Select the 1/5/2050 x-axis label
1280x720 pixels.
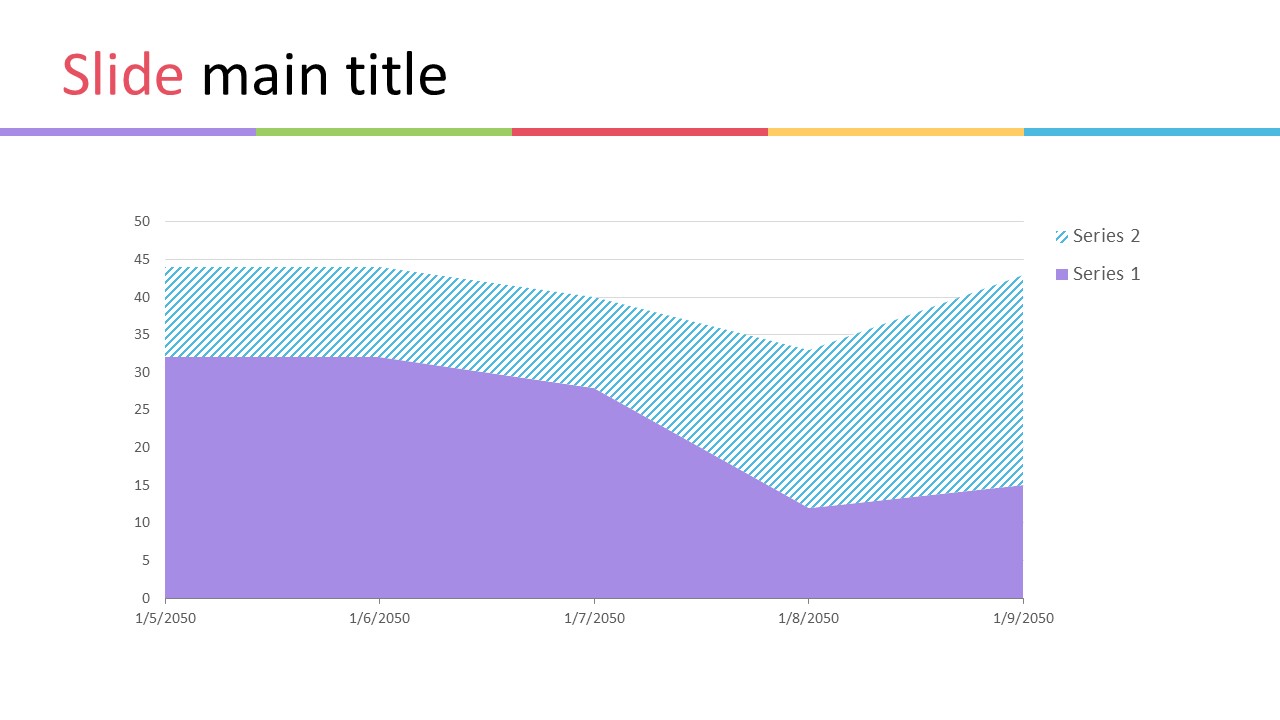coord(166,618)
